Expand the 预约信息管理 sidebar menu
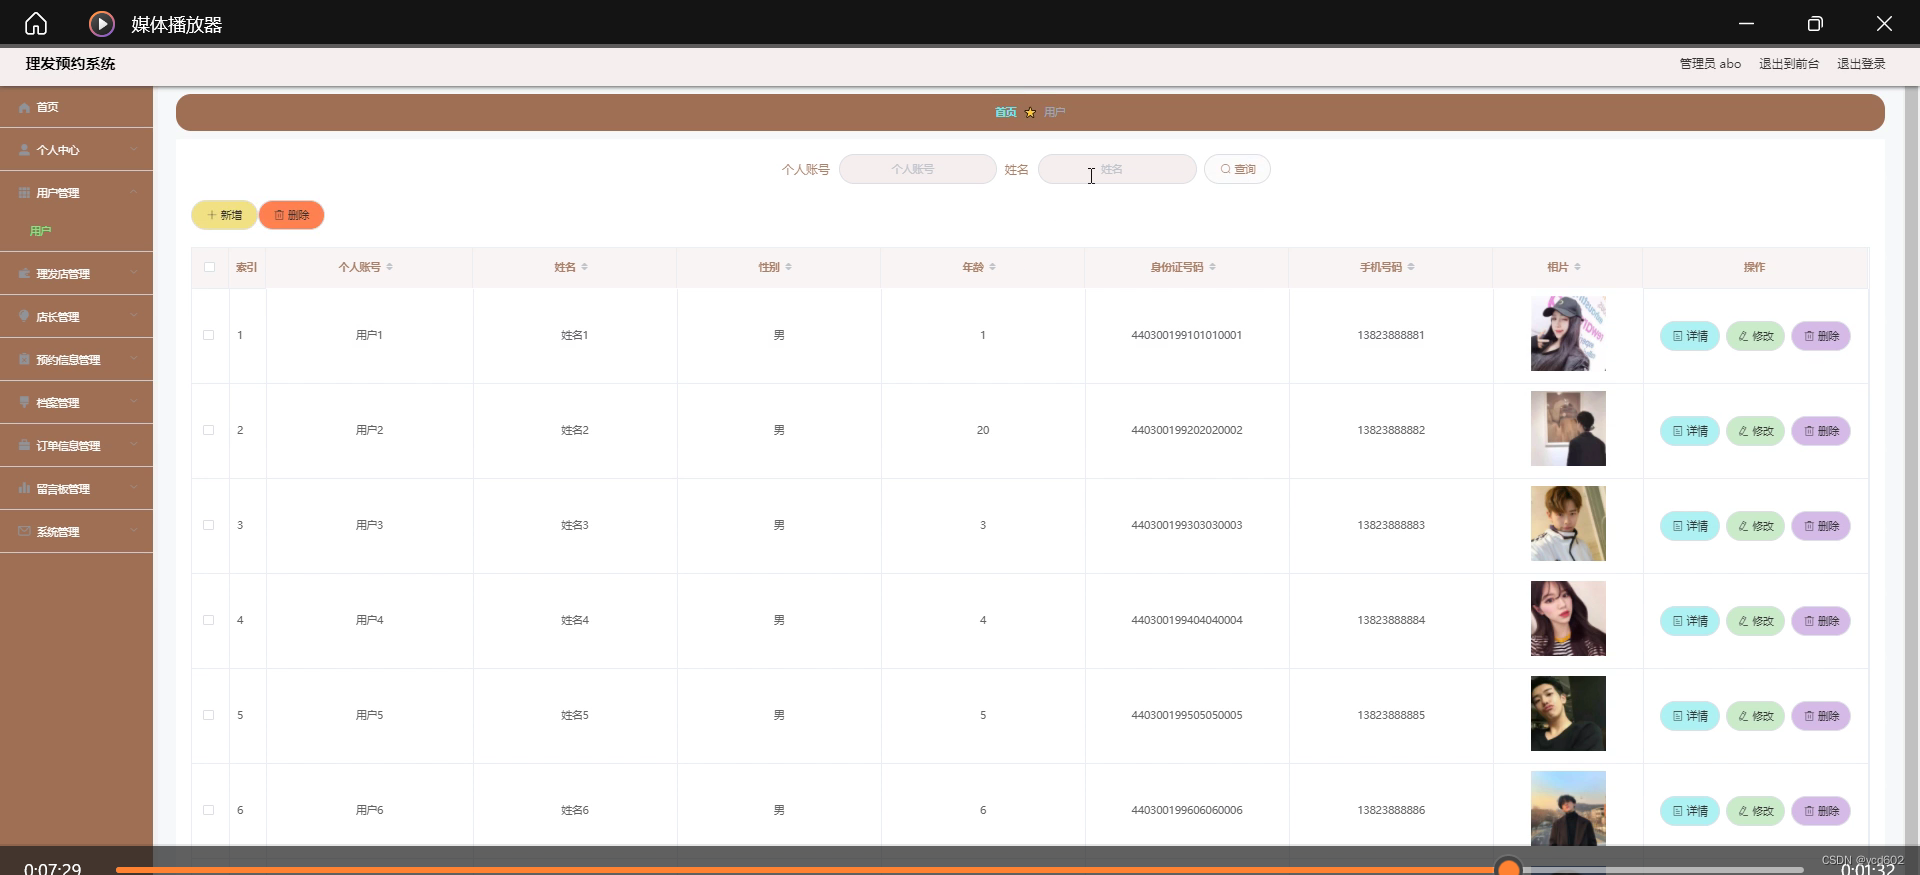The image size is (1920, 875). tap(76, 360)
